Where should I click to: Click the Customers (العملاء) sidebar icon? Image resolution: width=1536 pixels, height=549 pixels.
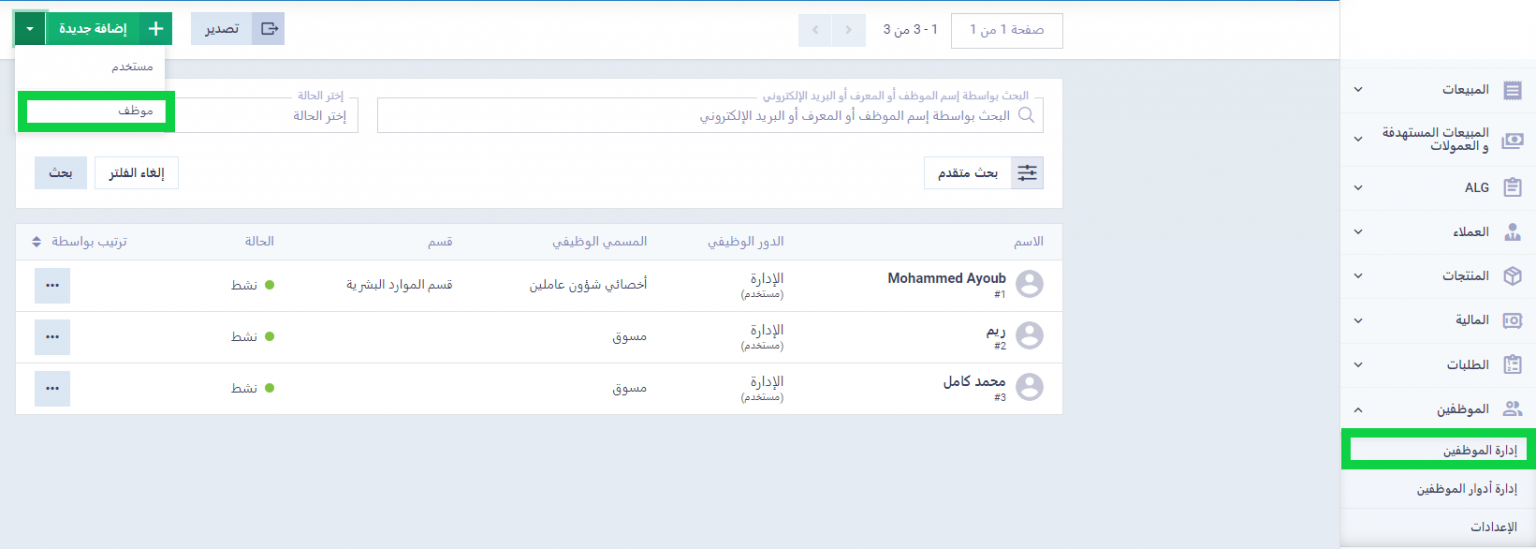(1512, 232)
